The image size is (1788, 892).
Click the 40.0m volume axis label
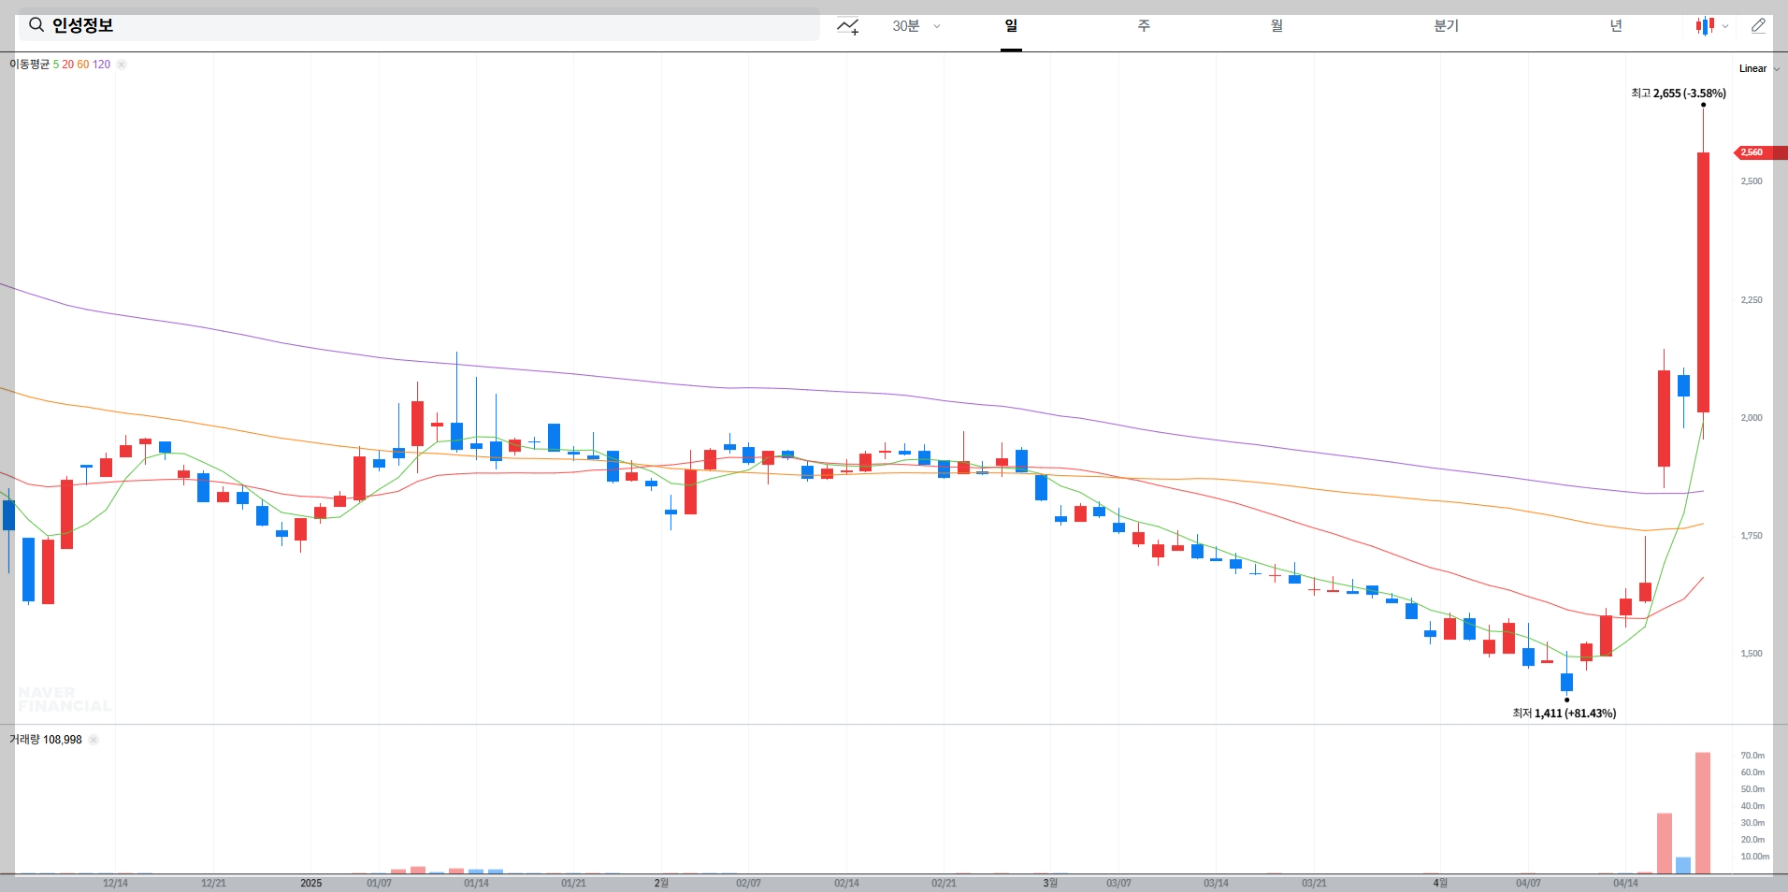tap(1752, 806)
